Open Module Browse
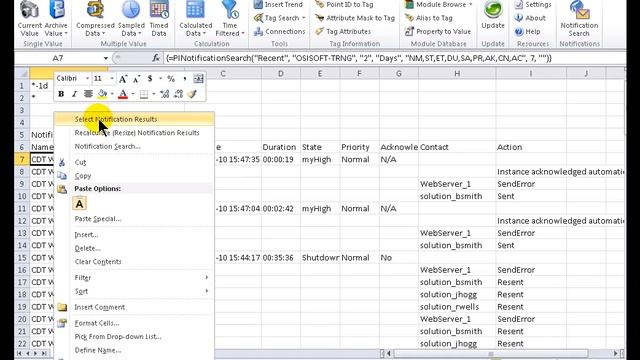This screenshot has width=640, height=360. [438, 4]
